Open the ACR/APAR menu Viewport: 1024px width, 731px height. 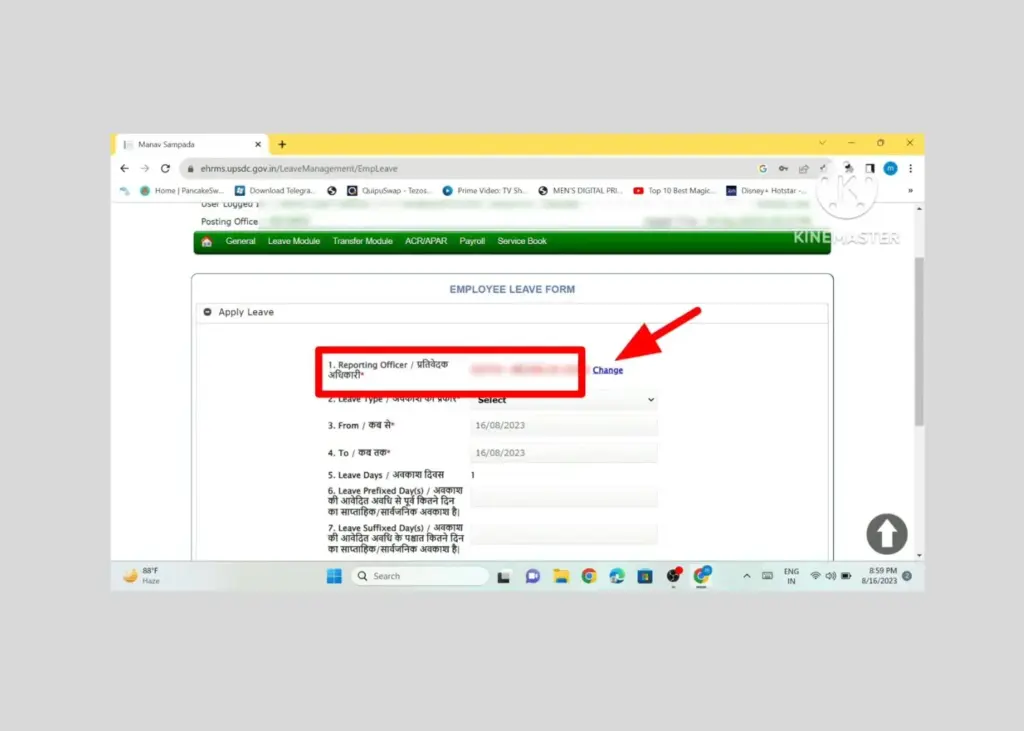tap(426, 241)
